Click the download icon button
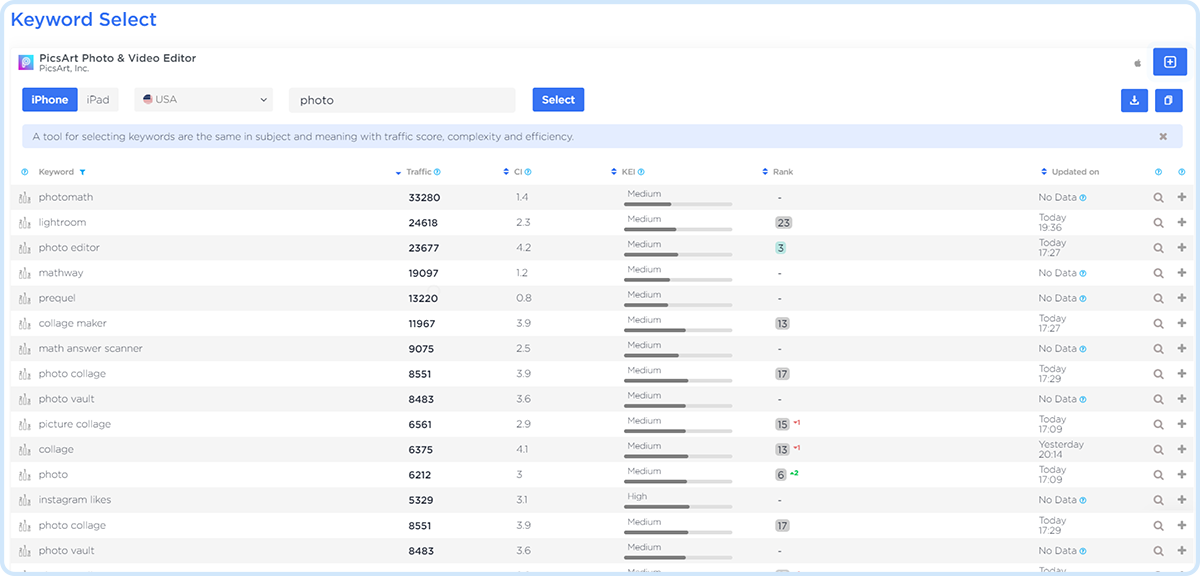Screen dimensions: 1200x576 click(x=1134, y=100)
